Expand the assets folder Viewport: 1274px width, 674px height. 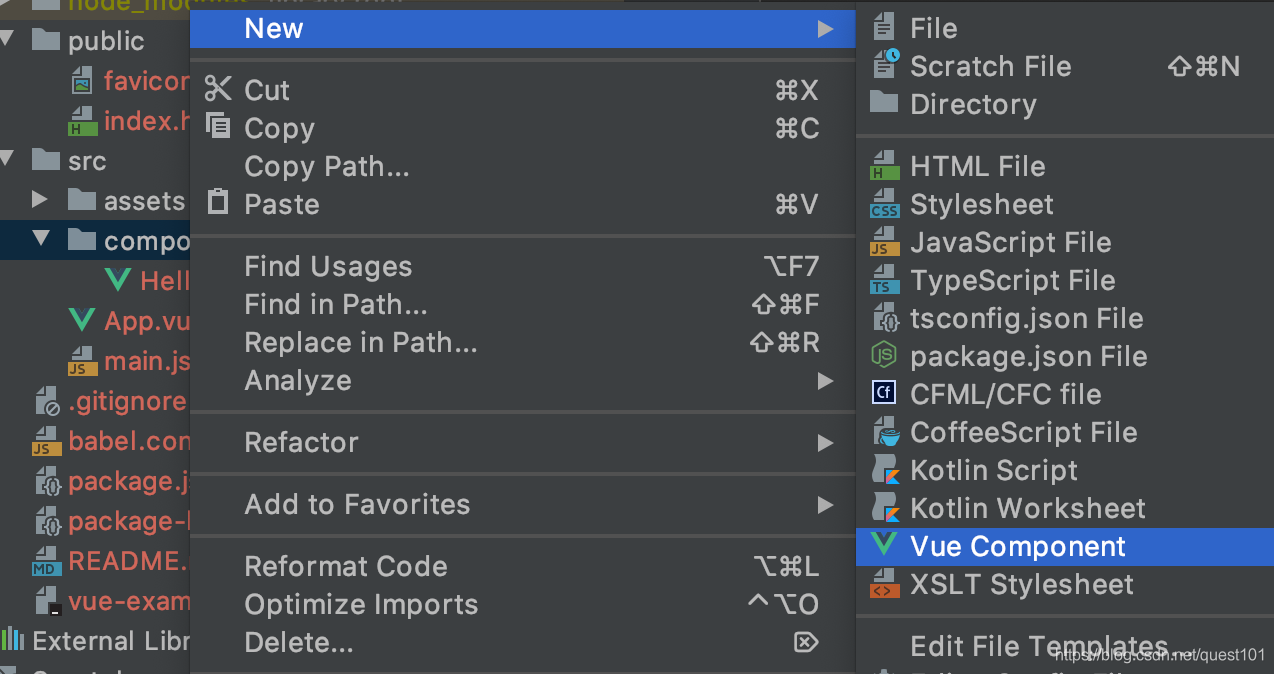(41, 200)
